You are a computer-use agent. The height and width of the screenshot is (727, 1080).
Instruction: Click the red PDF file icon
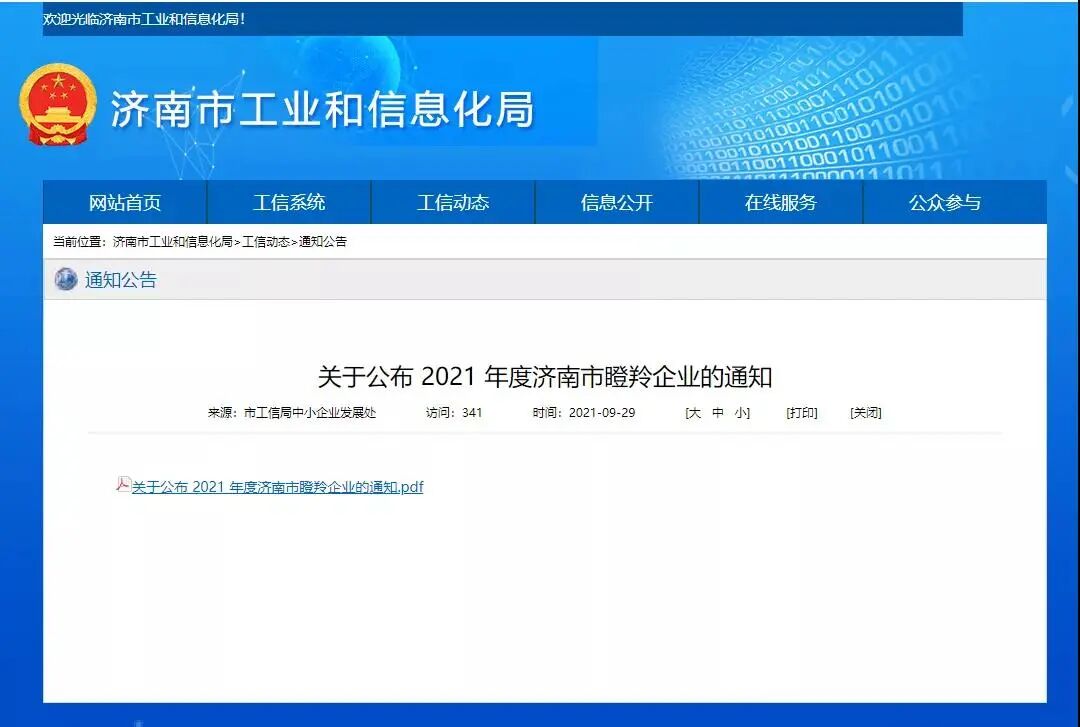(123, 485)
